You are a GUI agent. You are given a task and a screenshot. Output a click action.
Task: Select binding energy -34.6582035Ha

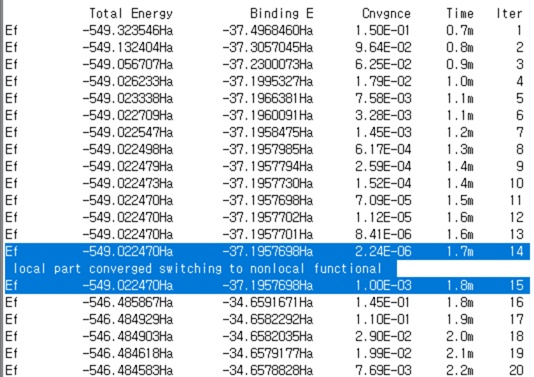(268, 336)
